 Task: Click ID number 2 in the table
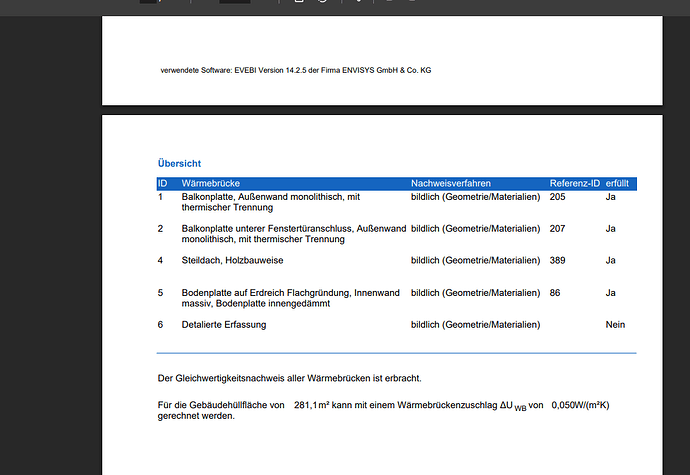pyautogui.click(x=160, y=228)
